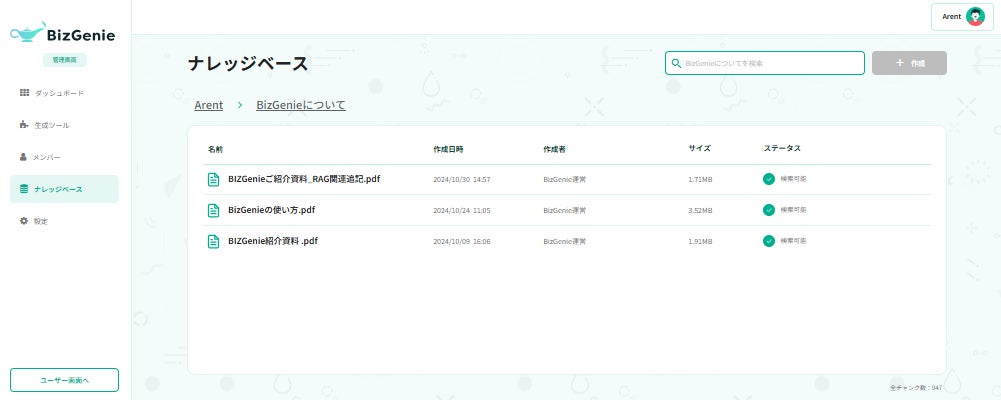The image size is (1001, 400).
Task: Click the 設定 gear icon
Action: pyautogui.click(x=24, y=221)
